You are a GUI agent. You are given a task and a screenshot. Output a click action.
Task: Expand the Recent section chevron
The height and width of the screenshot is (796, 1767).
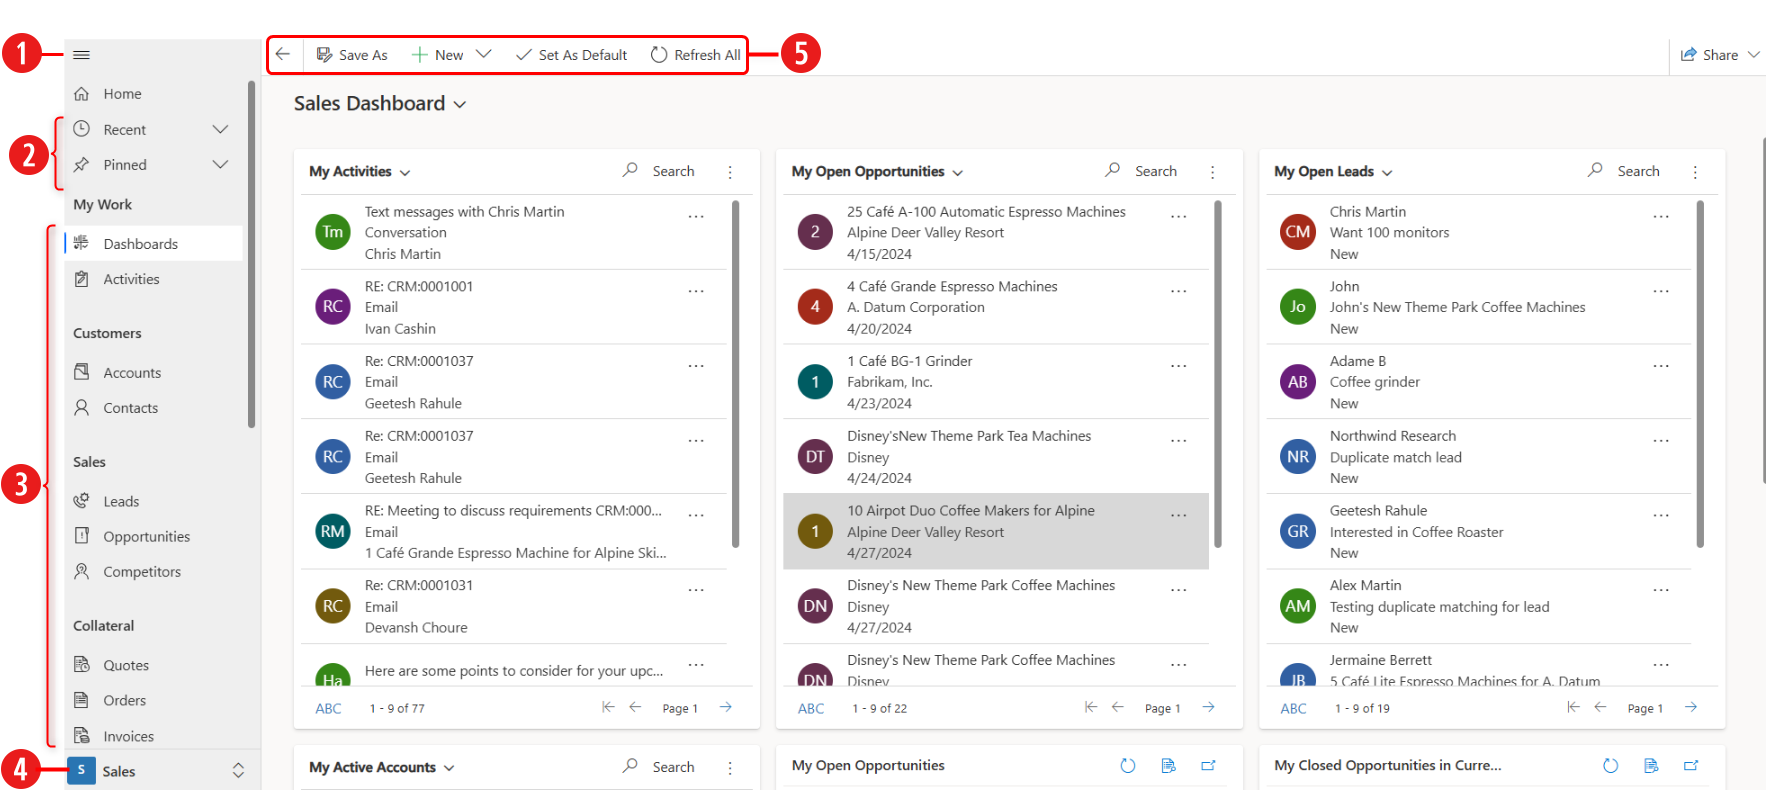click(x=221, y=129)
